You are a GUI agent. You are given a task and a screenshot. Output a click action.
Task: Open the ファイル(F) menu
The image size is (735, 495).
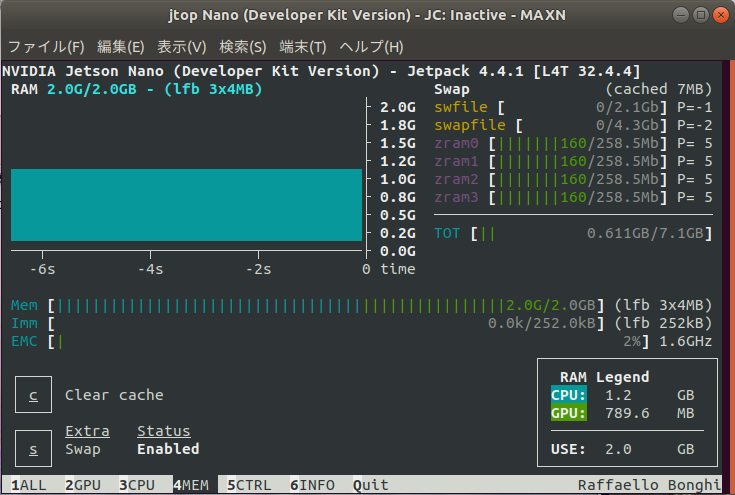coord(46,47)
